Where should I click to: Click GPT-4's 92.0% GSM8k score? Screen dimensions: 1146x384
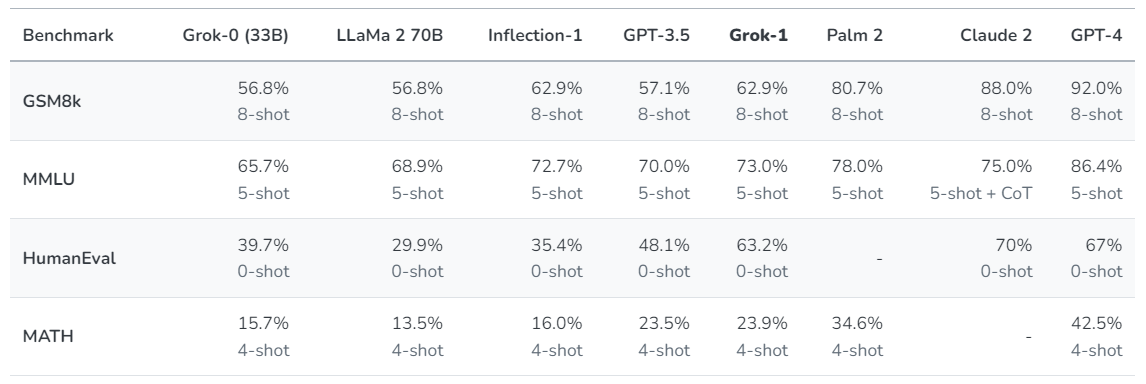tap(1096, 89)
